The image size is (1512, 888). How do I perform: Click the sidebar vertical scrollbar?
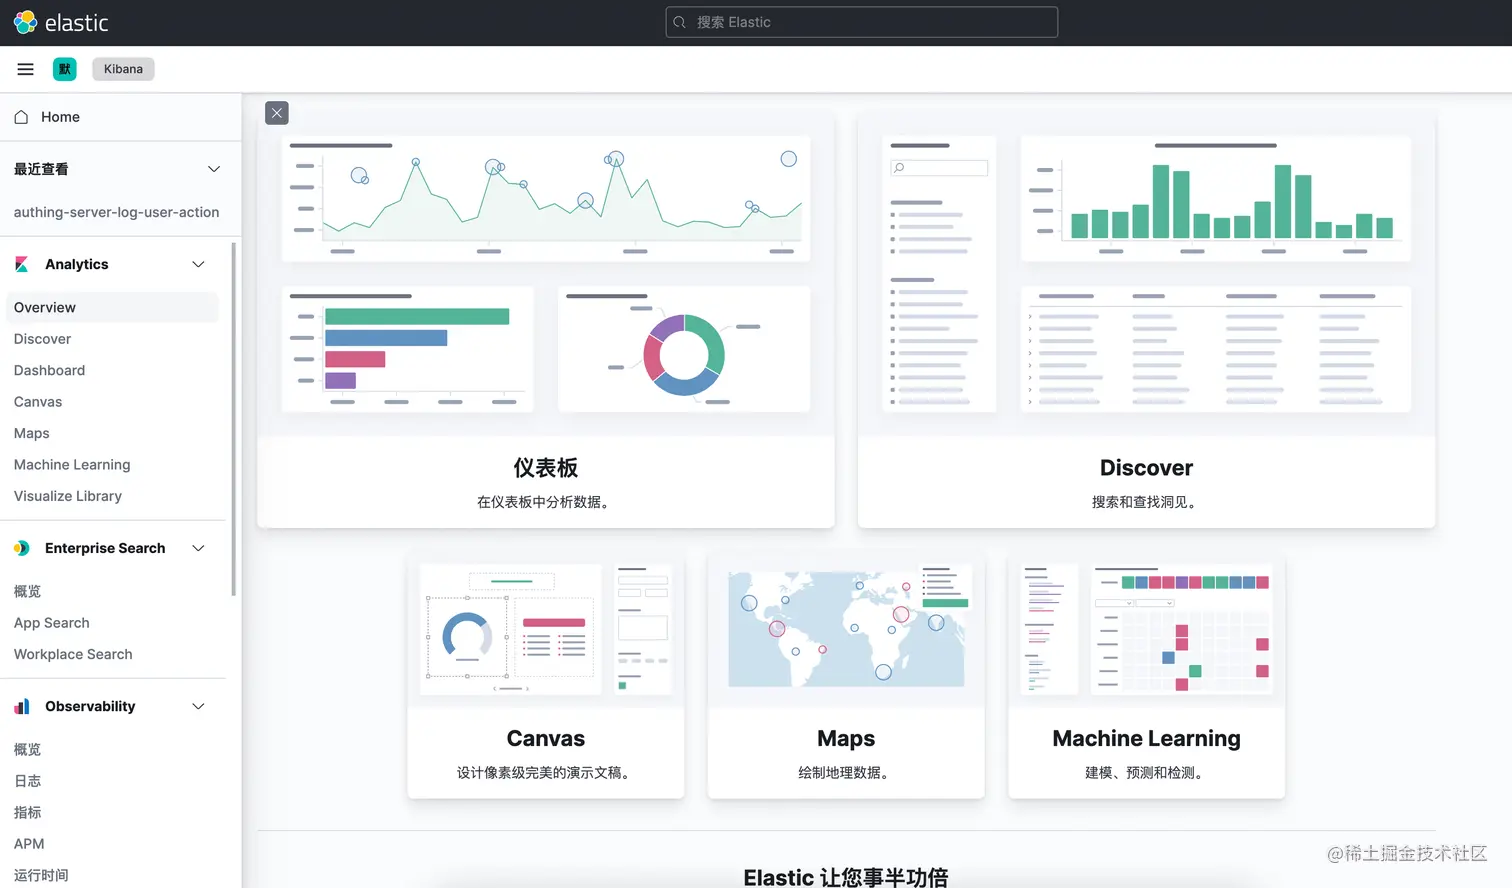pyautogui.click(x=234, y=420)
